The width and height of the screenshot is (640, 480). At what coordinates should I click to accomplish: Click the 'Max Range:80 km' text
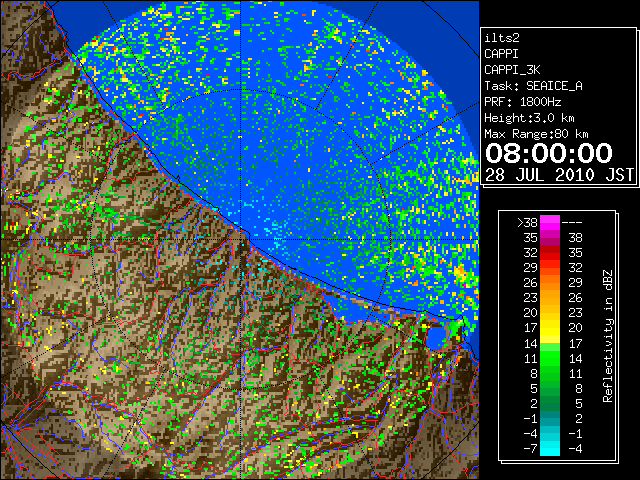(536, 134)
